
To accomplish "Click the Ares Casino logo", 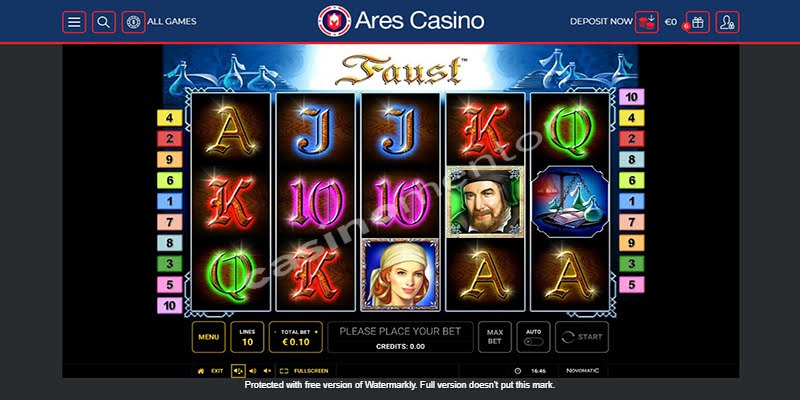I will coord(401,21).
